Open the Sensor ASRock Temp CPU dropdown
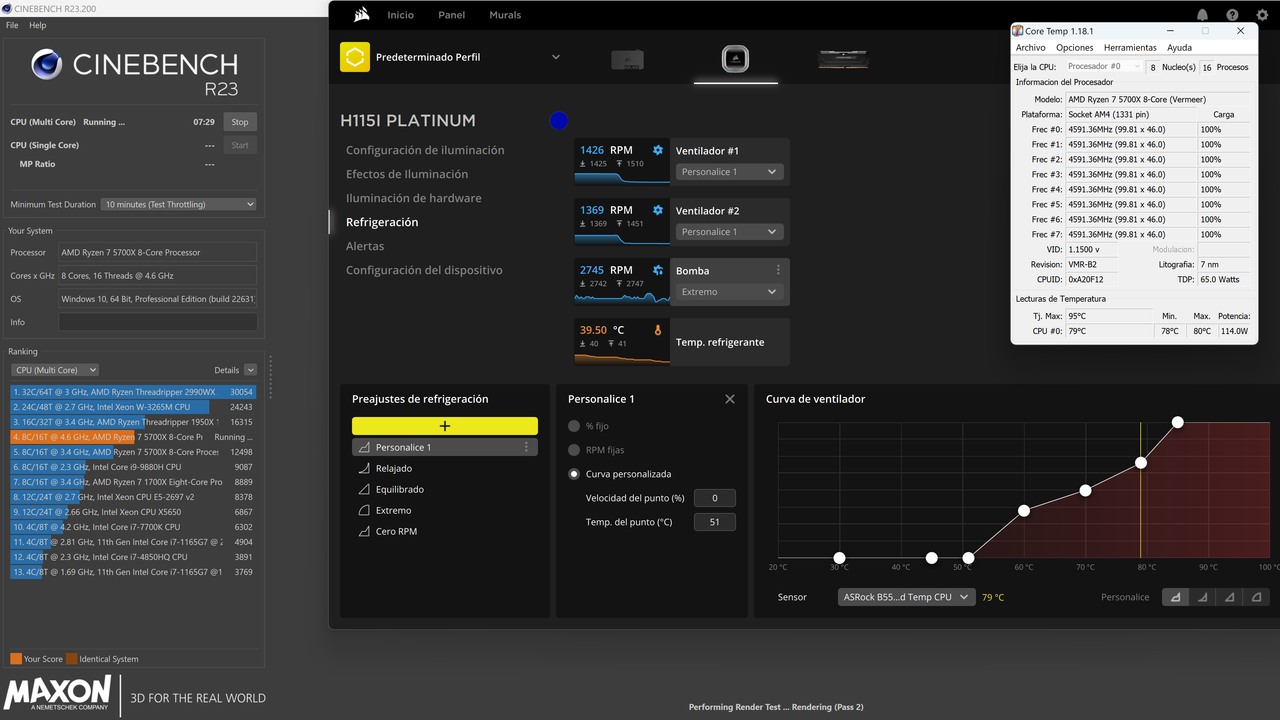The width and height of the screenshot is (1280, 720). (x=906, y=597)
